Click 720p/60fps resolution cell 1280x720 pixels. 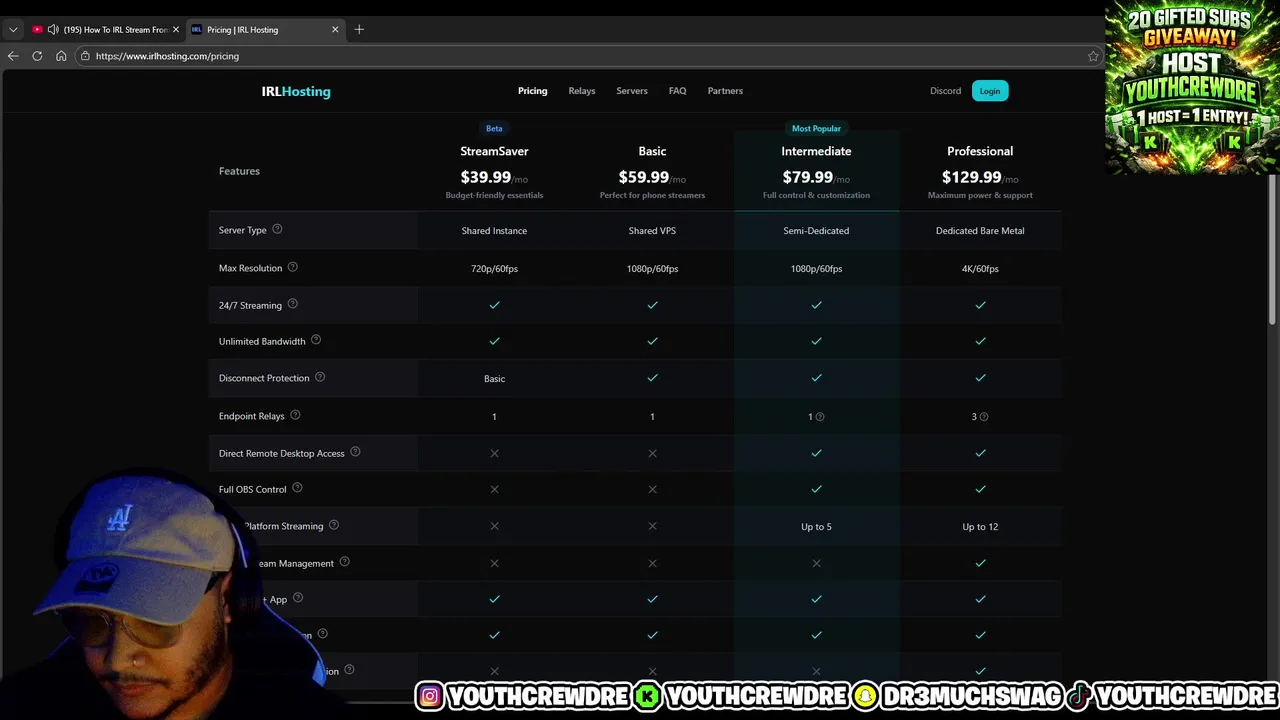tap(494, 269)
